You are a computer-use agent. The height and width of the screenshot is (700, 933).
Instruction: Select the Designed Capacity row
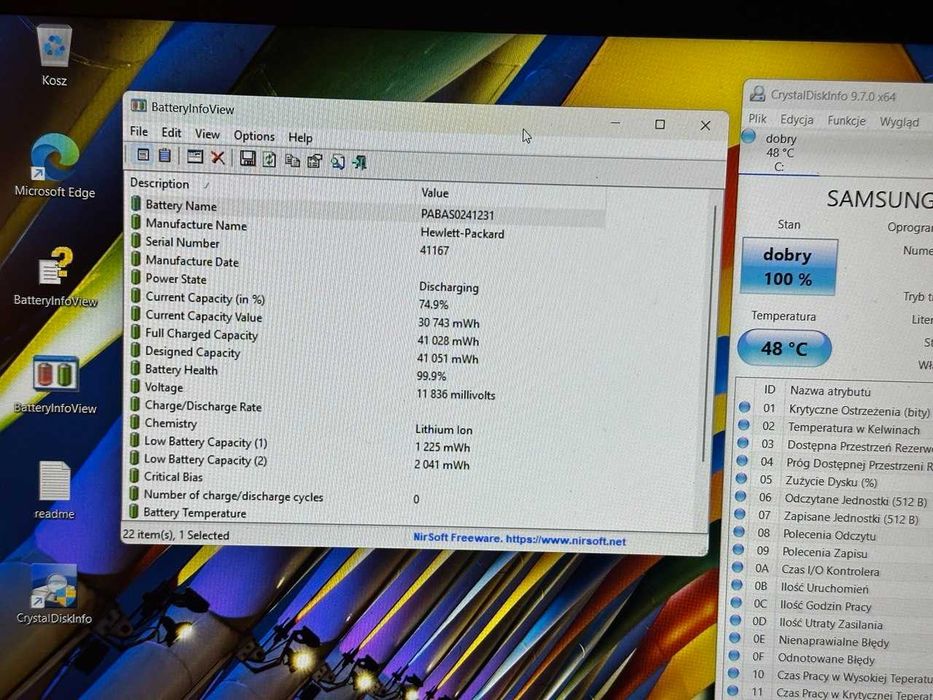coord(367,355)
